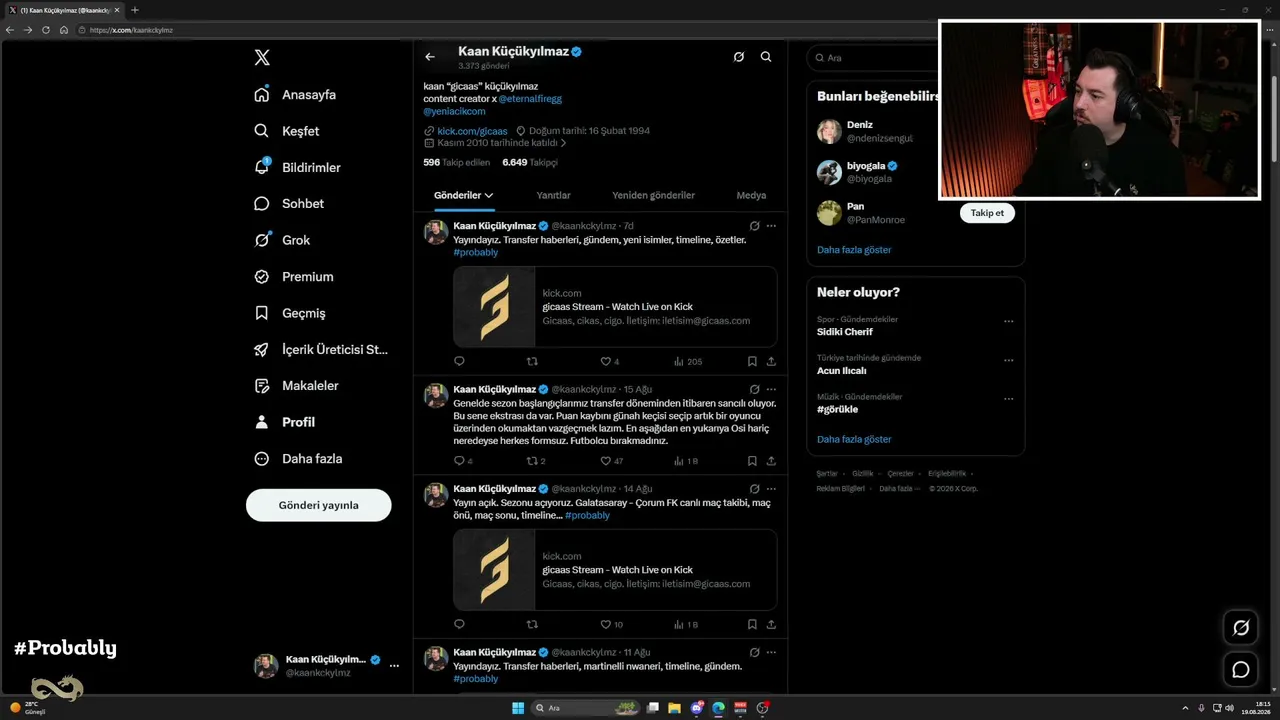Search this profile using the header magnifier icon
Image resolution: width=1280 pixels, height=720 pixels.
766,57
